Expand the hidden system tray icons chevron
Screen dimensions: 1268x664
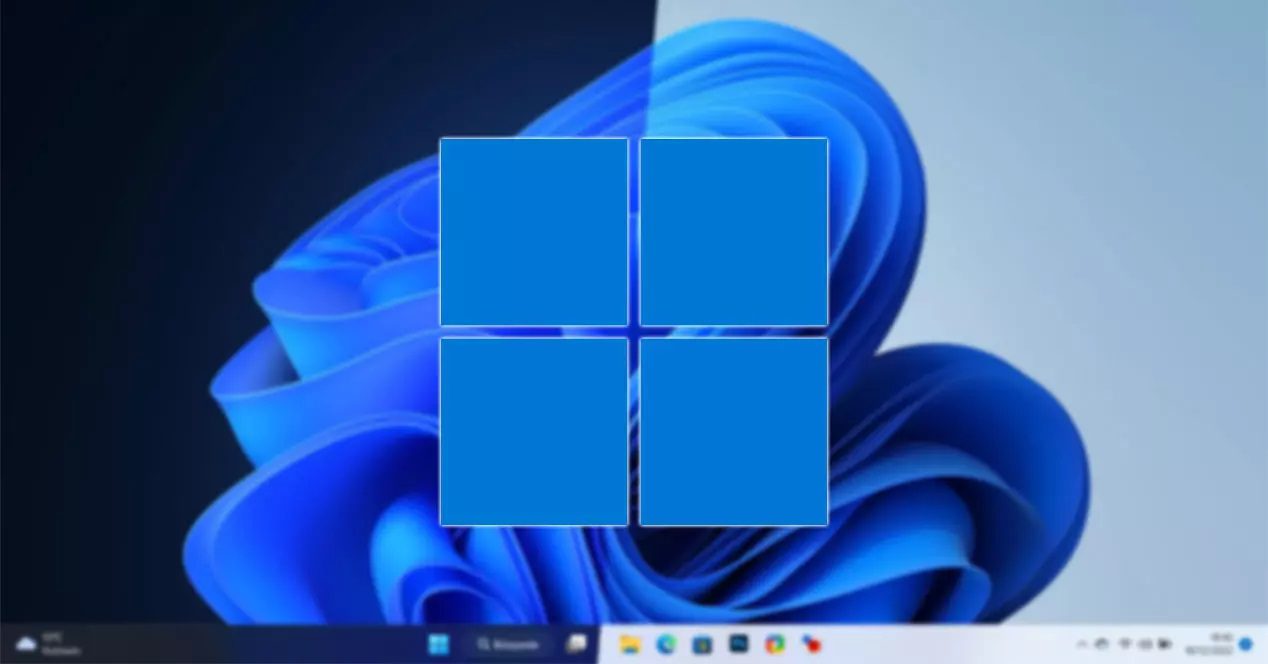[1083, 644]
